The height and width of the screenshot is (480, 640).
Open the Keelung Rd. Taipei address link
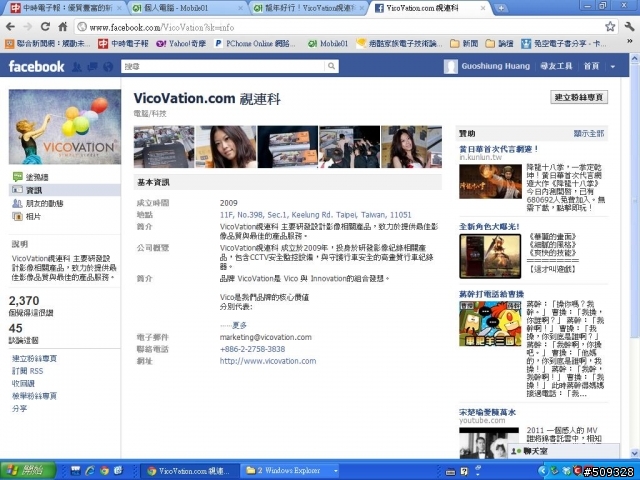click(316, 215)
